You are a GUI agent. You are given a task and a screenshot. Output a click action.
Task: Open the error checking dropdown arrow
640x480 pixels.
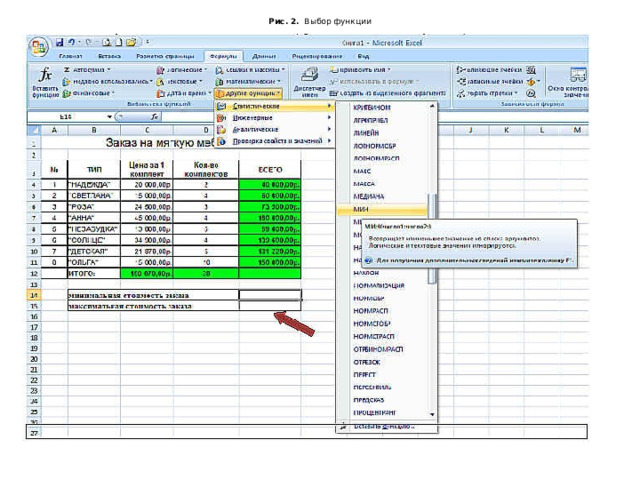pyautogui.click(x=538, y=82)
